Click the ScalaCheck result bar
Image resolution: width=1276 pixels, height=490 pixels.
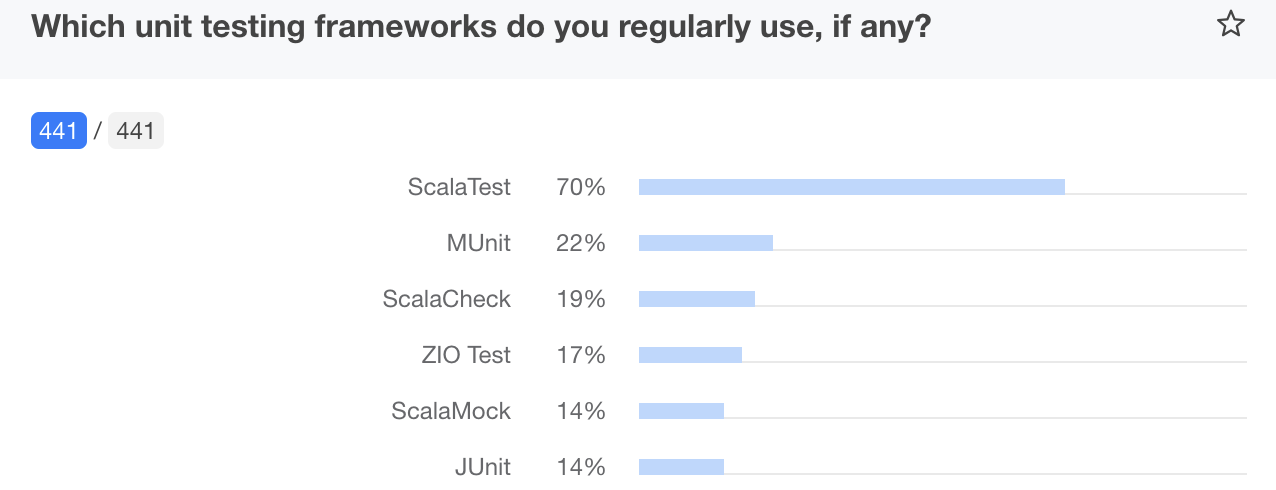point(696,299)
